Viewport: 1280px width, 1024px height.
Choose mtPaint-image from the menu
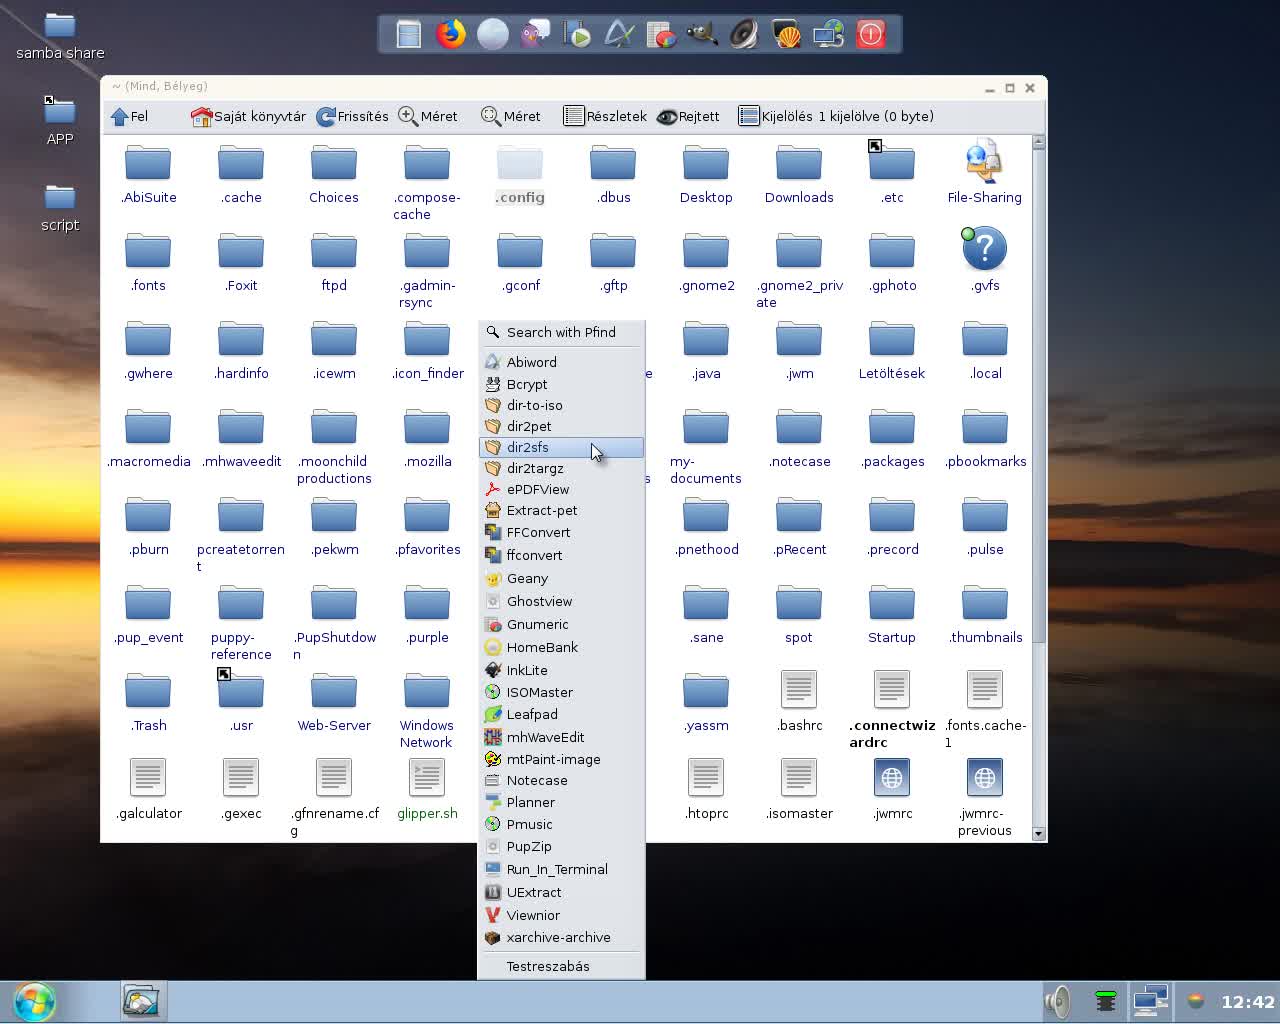point(561,759)
